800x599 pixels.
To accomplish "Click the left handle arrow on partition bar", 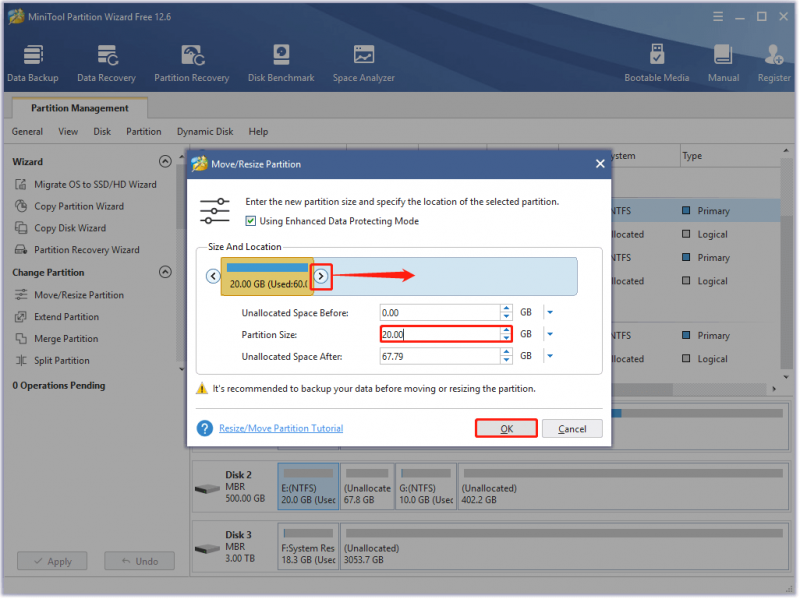I will click(x=213, y=276).
